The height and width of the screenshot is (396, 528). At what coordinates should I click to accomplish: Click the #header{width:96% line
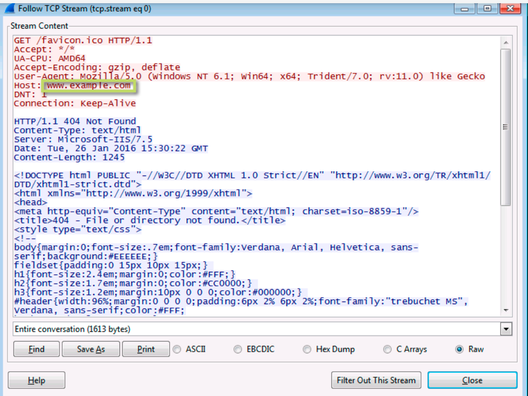coord(241,301)
